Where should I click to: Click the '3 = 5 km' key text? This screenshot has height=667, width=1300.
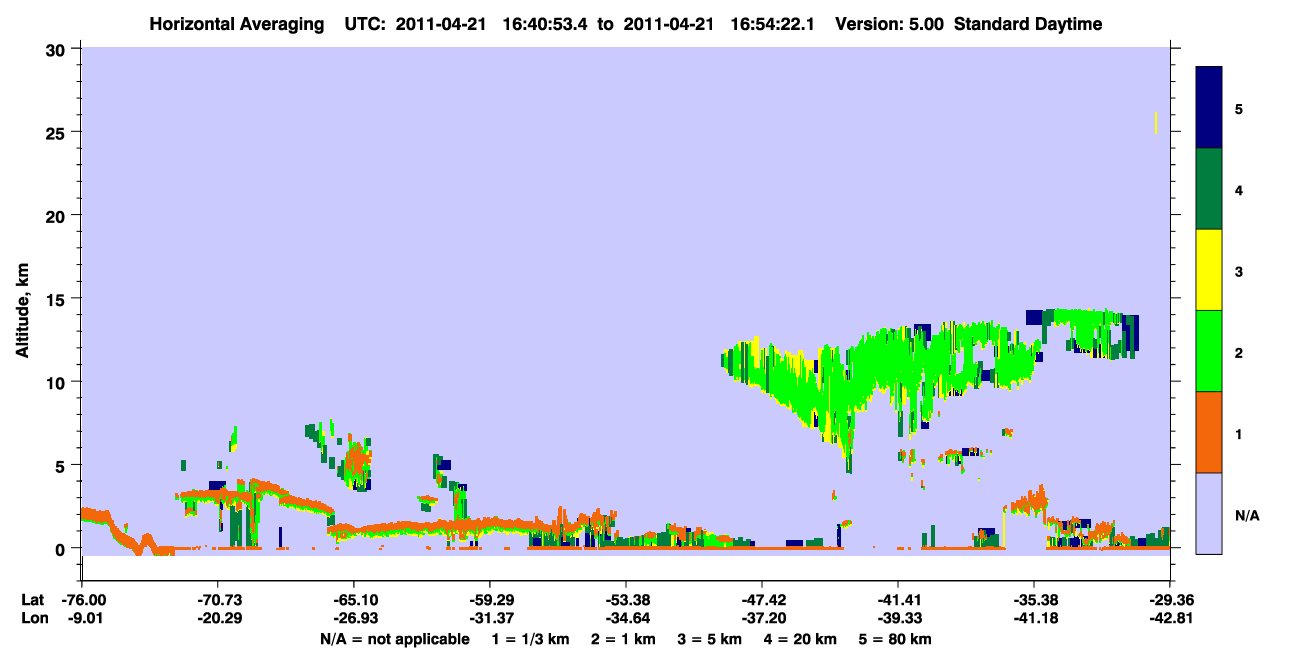click(x=709, y=639)
